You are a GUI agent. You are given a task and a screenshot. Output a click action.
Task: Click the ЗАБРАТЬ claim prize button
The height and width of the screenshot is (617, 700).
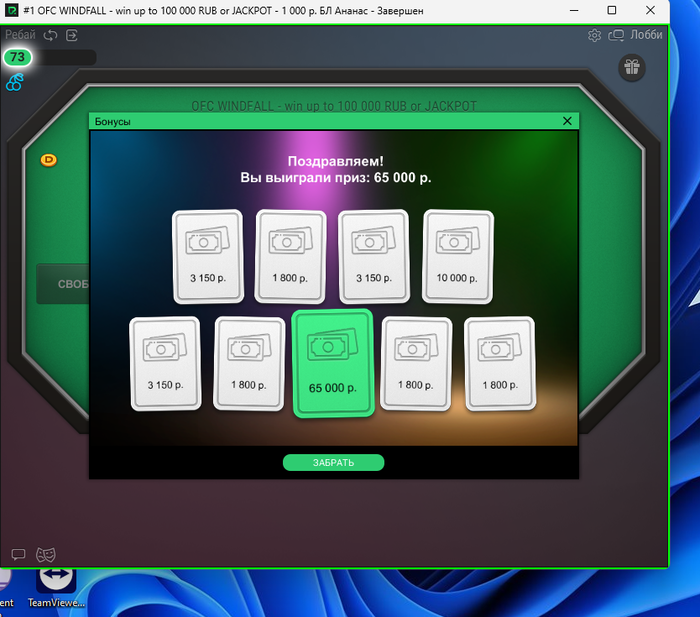[x=333, y=463]
